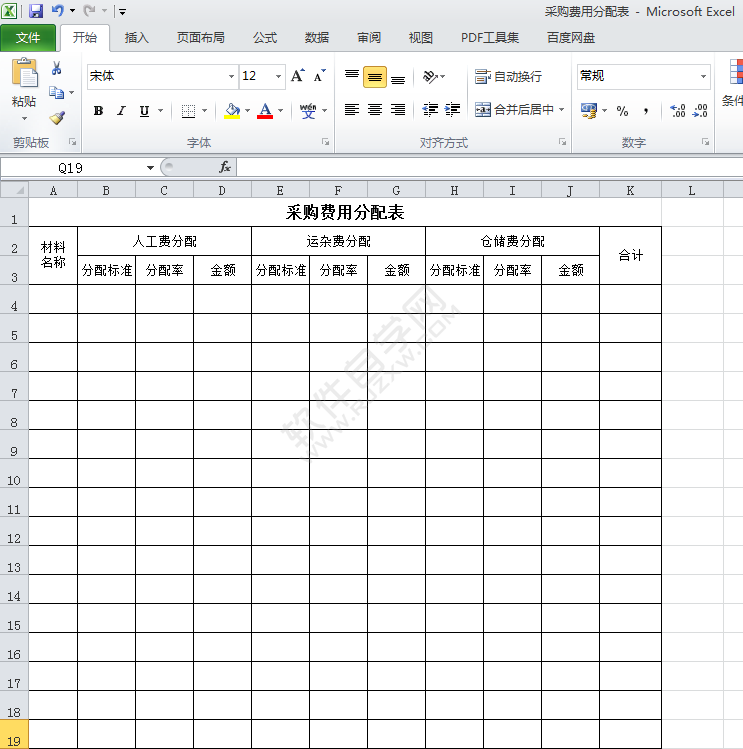Click the Name Box showing Q19
This screenshot has height=749, width=743.
pyautogui.click(x=71, y=168)
